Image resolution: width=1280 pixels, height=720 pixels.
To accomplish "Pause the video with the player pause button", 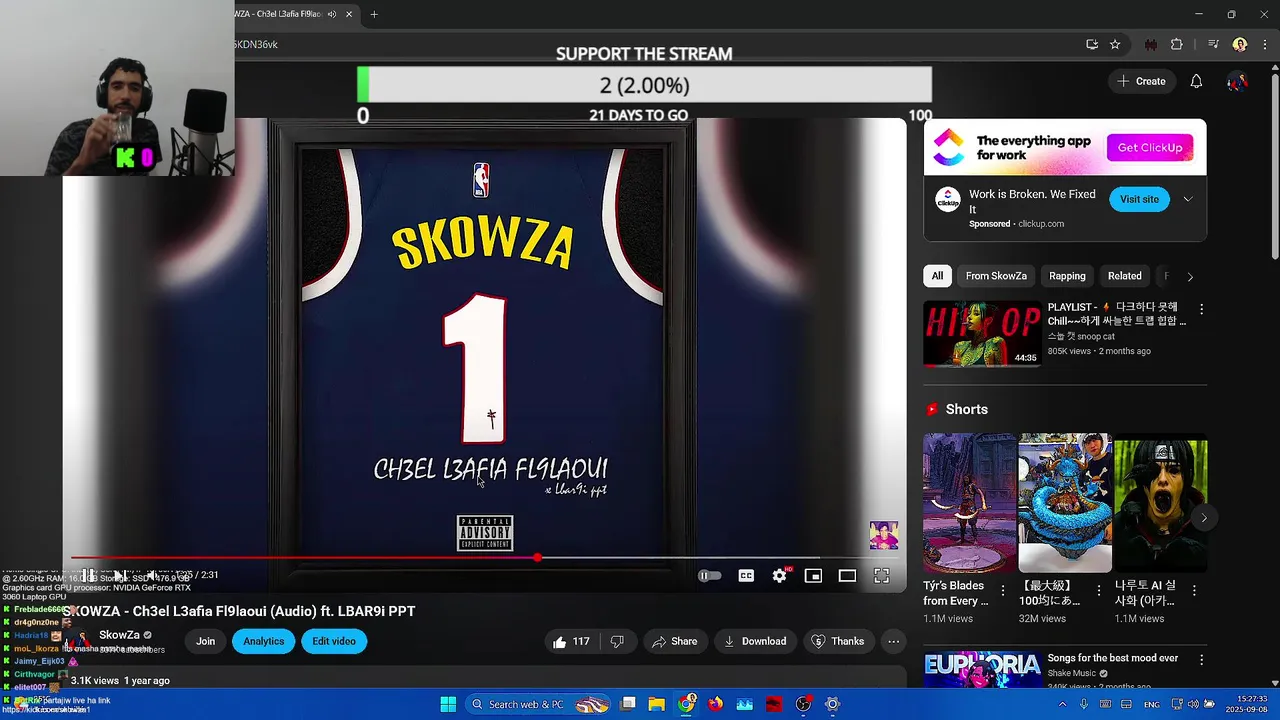I will pos(88,575).
